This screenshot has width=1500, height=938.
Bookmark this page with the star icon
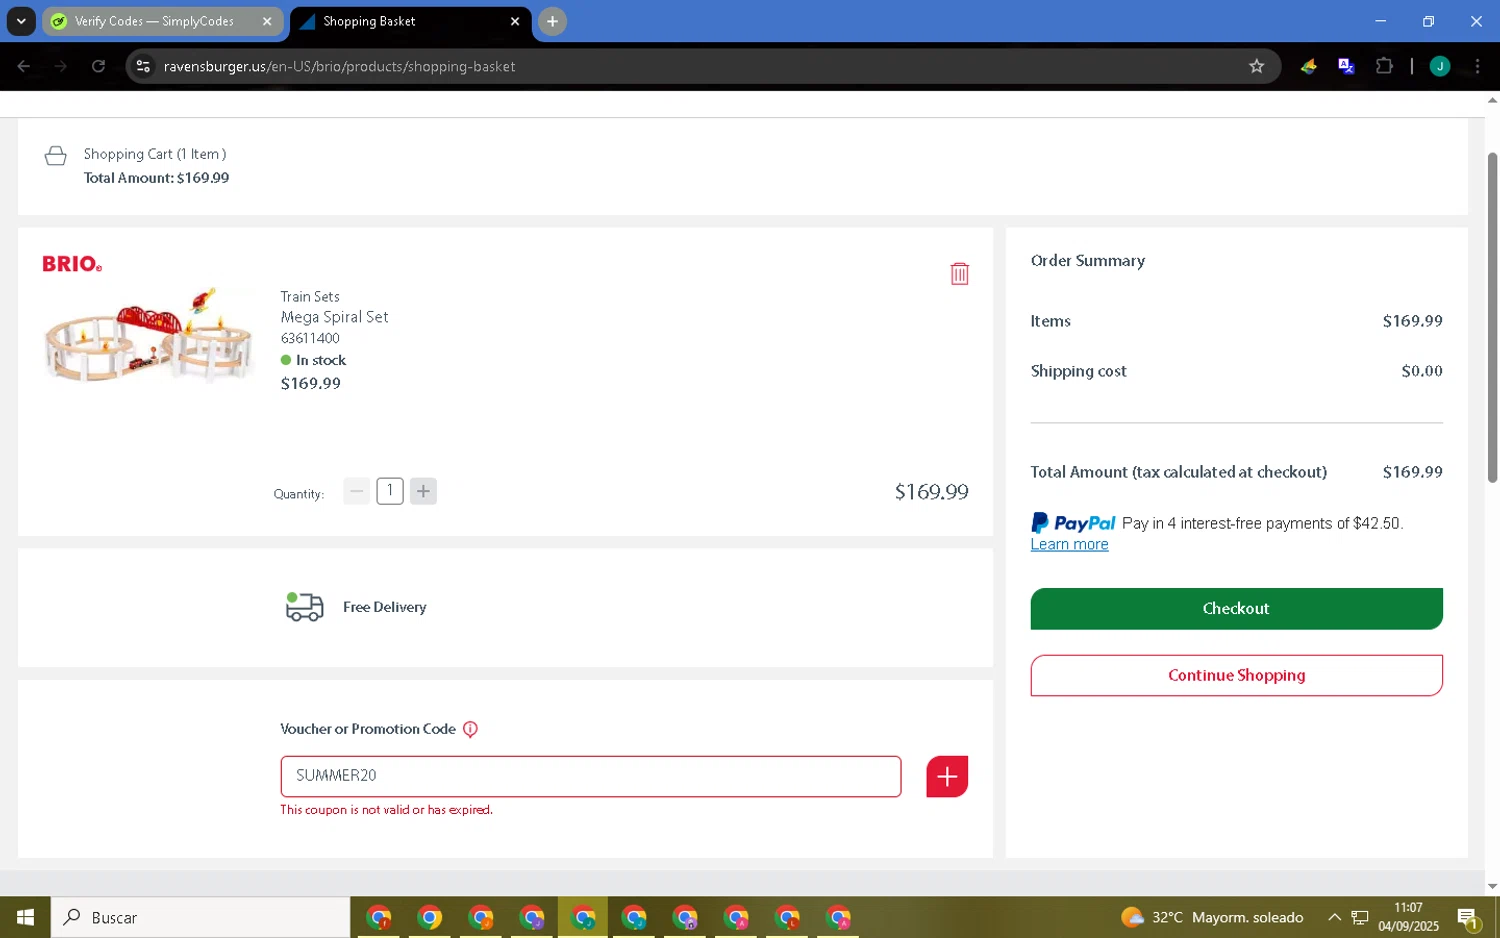coord(1257,66)
